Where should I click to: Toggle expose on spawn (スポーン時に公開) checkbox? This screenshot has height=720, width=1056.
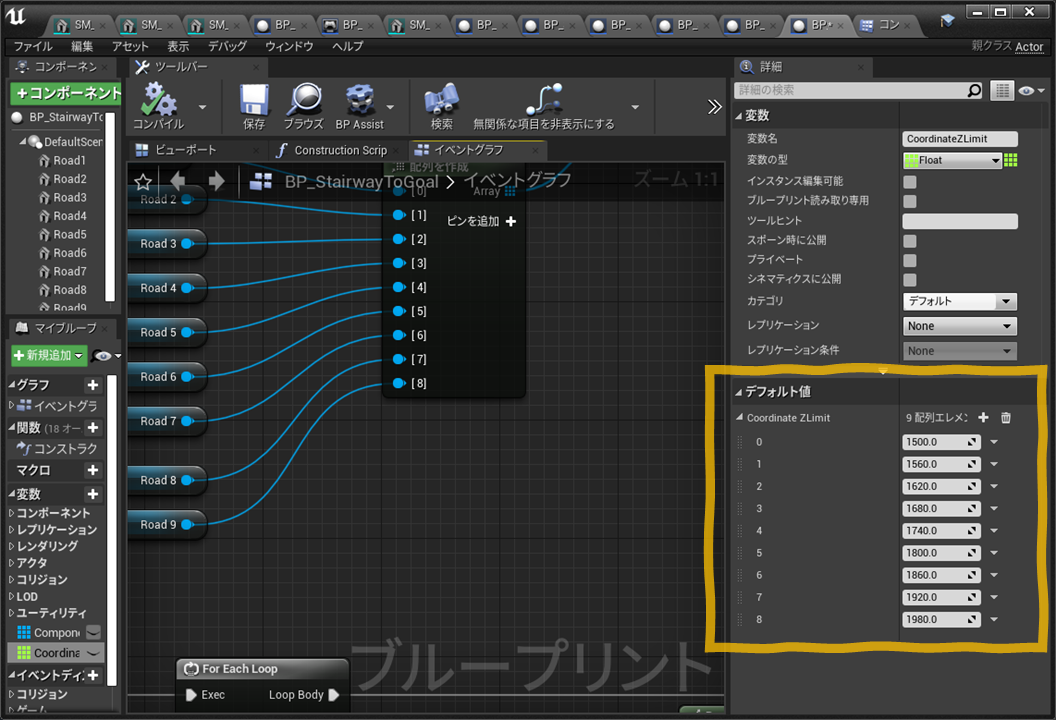click(x=910, y=241)
